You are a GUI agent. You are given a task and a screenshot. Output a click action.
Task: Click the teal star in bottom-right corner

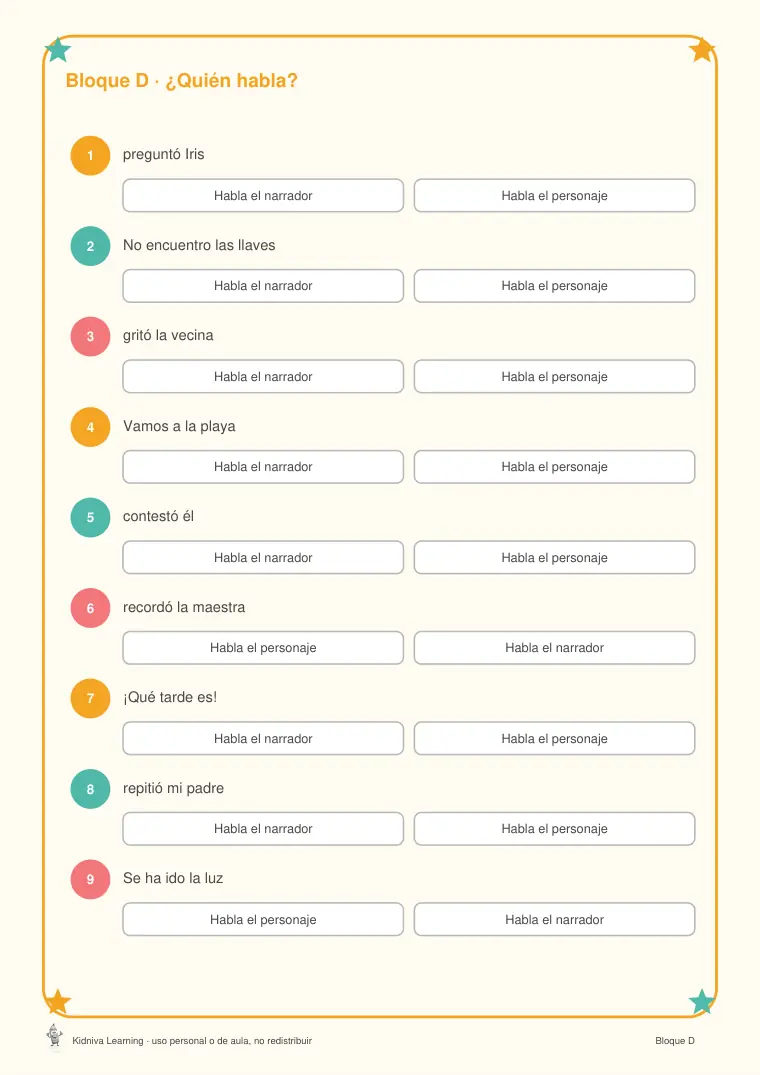[702, 1002]
